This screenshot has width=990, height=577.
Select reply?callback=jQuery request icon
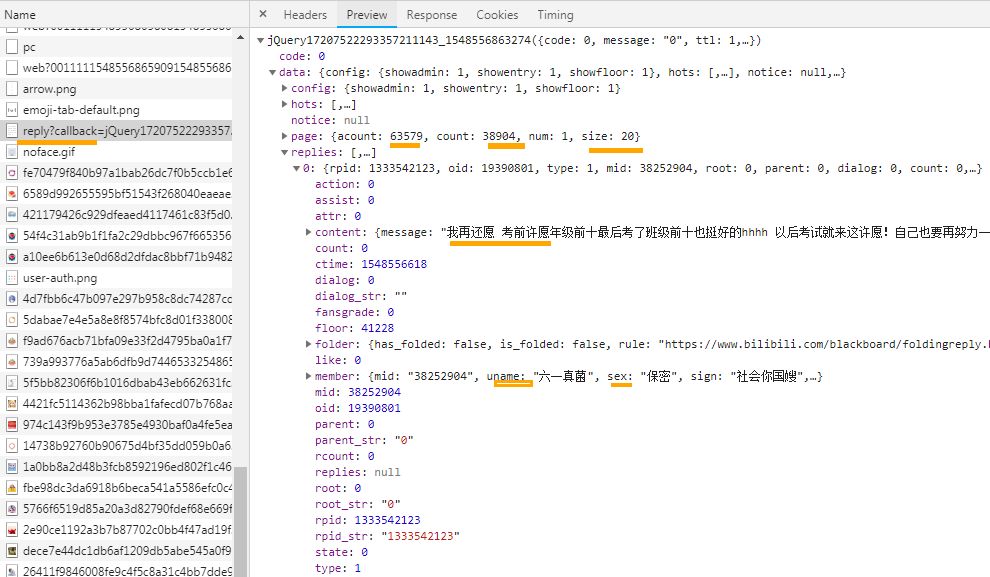click(x=11, y=131)
